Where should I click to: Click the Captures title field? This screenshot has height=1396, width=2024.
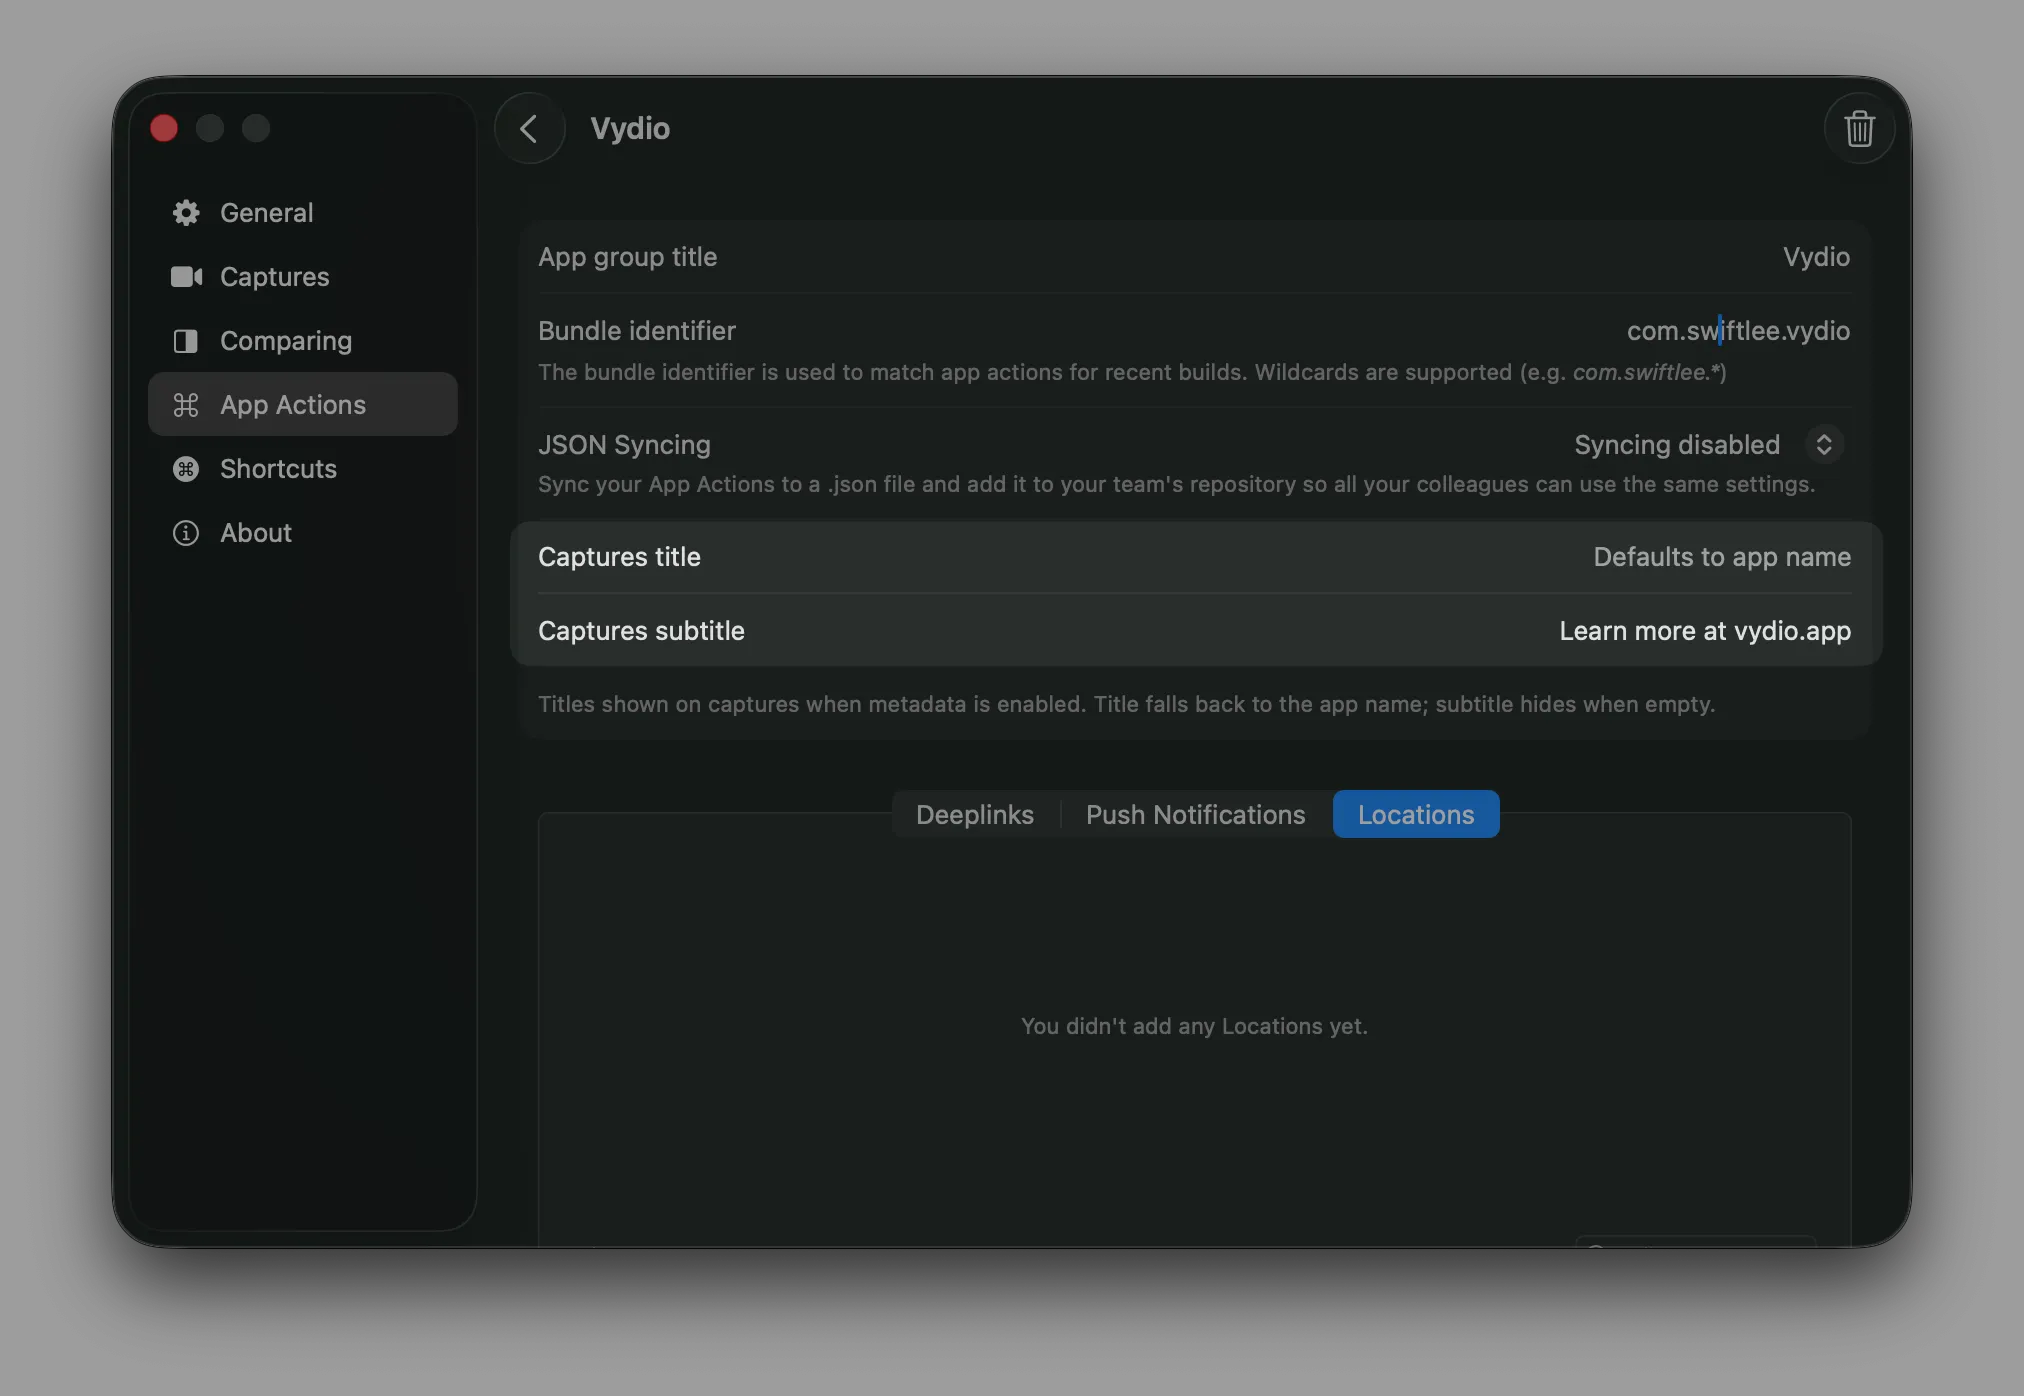[x=1722, y=557]
